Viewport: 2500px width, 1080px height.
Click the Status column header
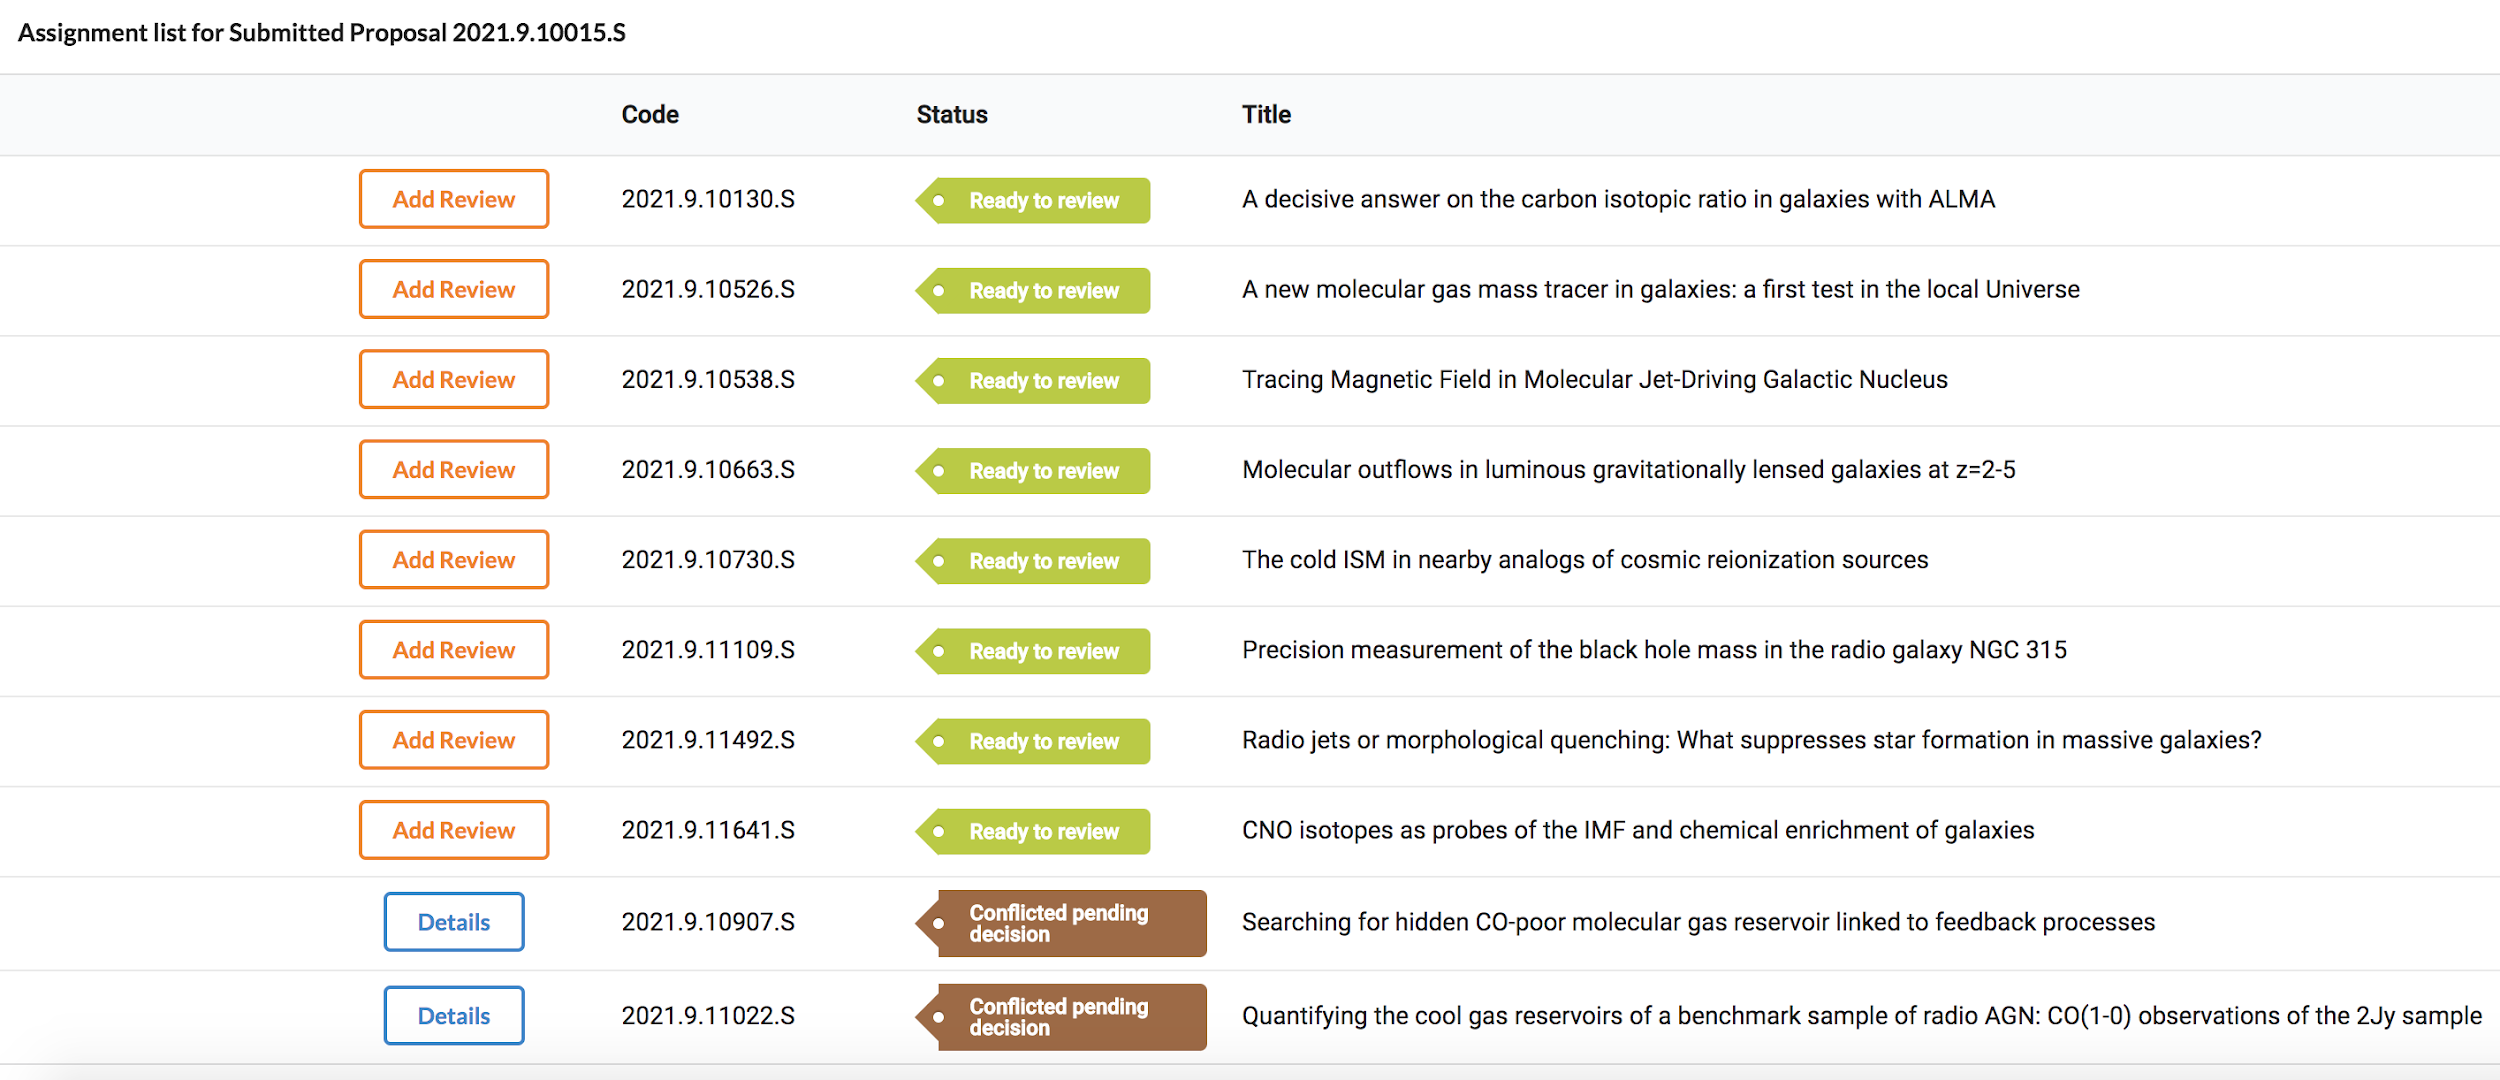point(952,115)
